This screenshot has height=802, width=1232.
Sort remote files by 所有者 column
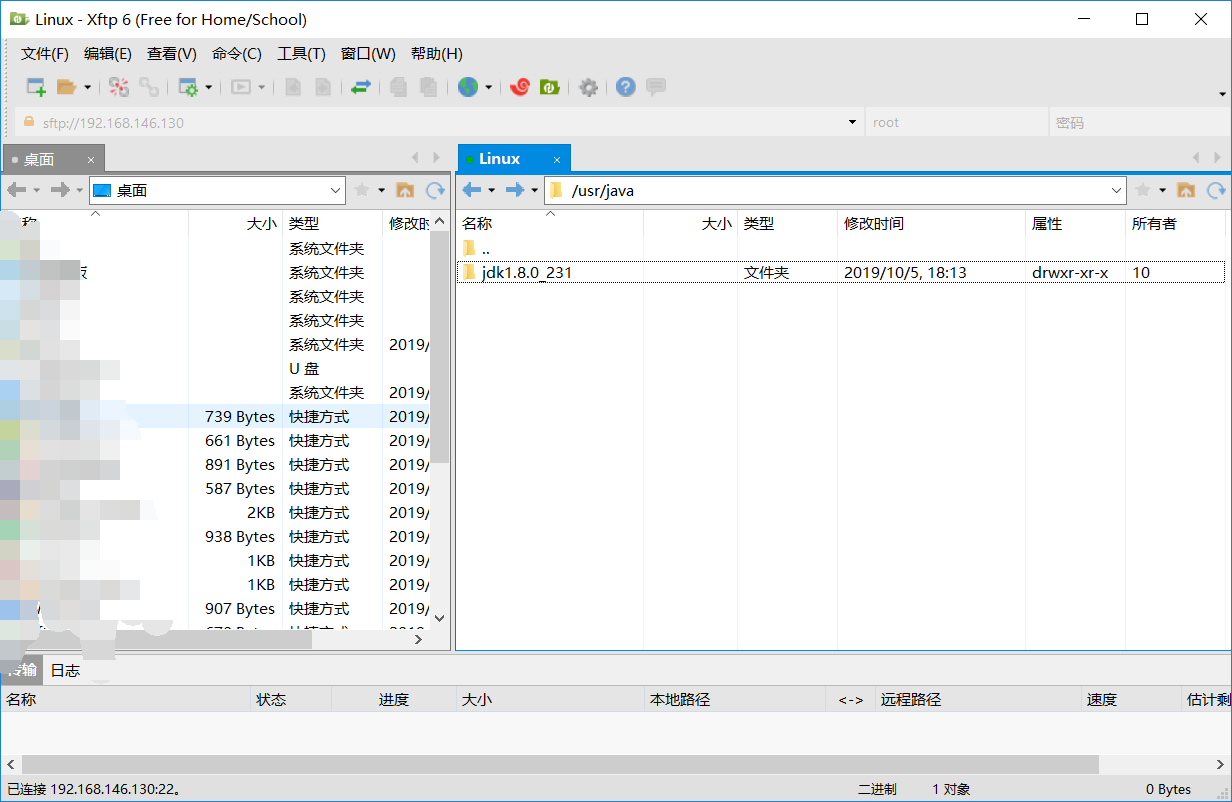[1176, 224]
